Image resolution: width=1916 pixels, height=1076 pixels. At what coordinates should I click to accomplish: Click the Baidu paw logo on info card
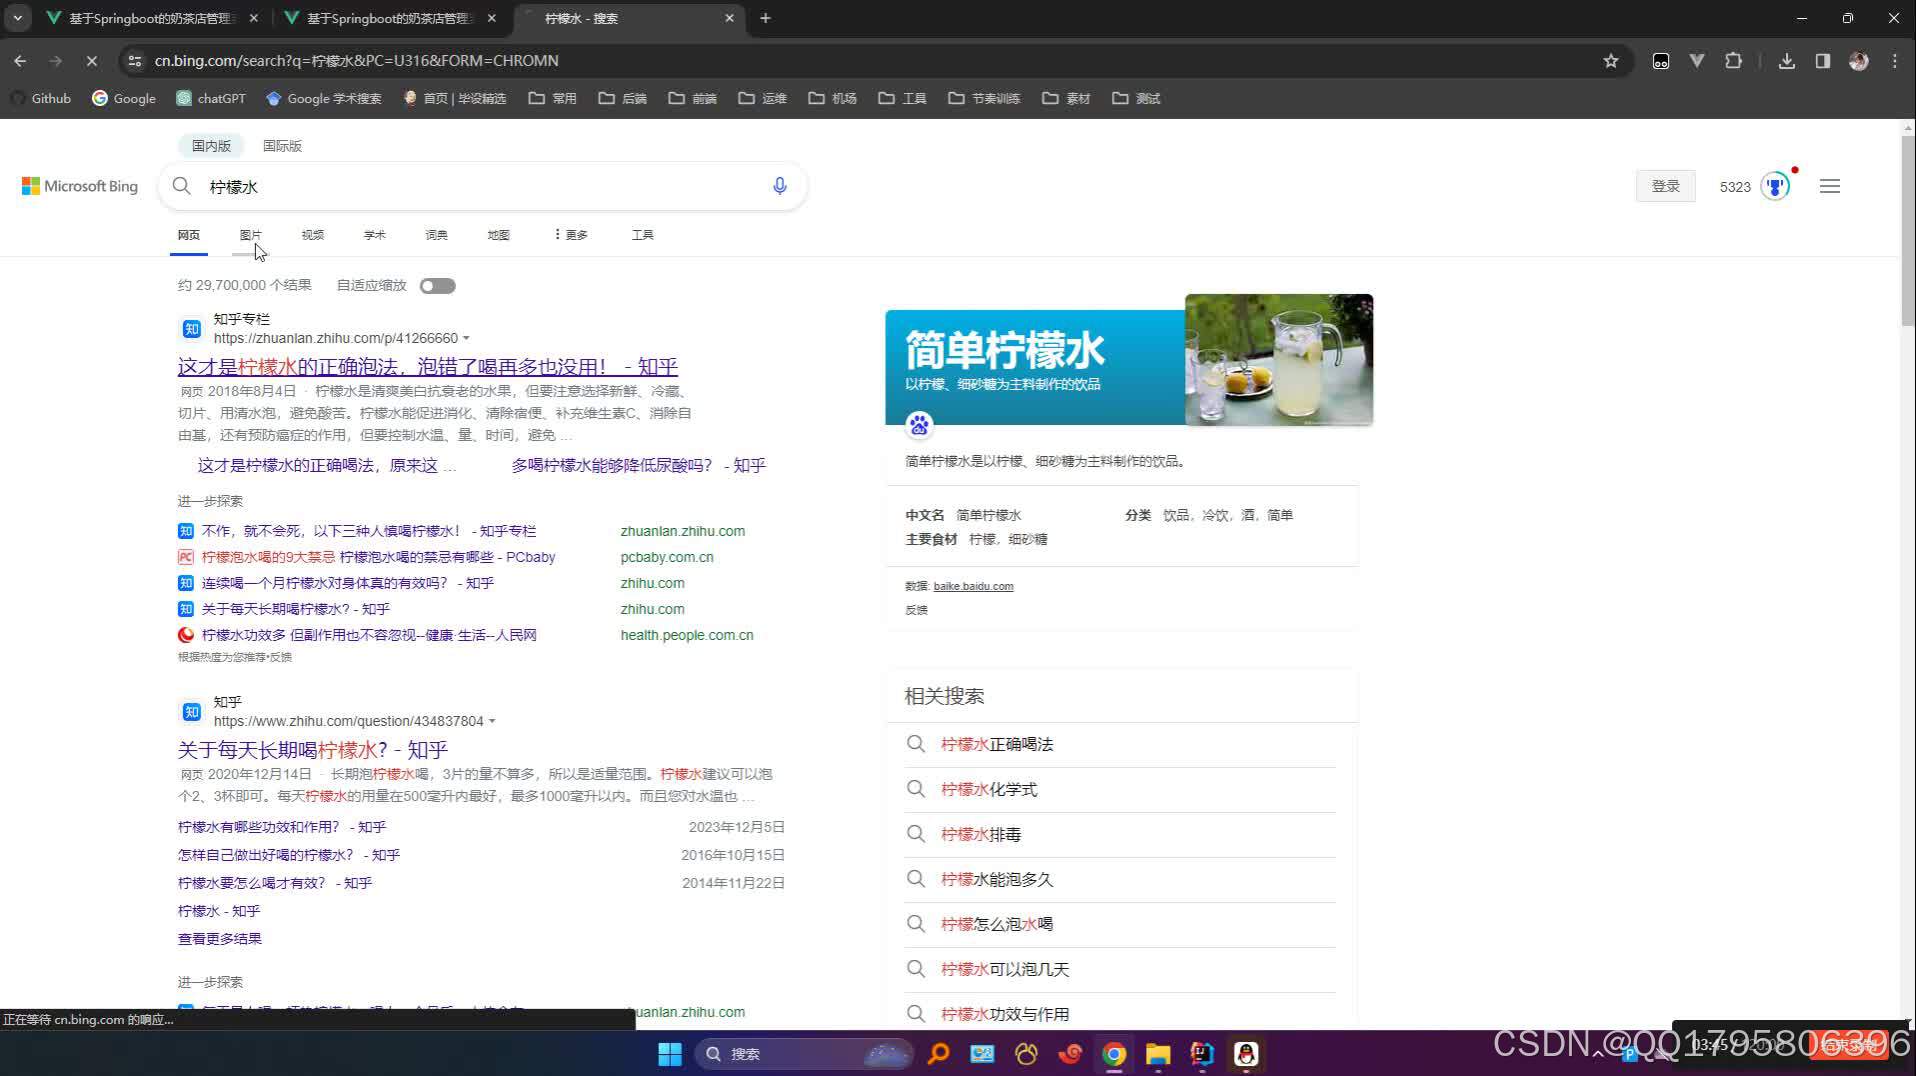(x=918, y=425)
